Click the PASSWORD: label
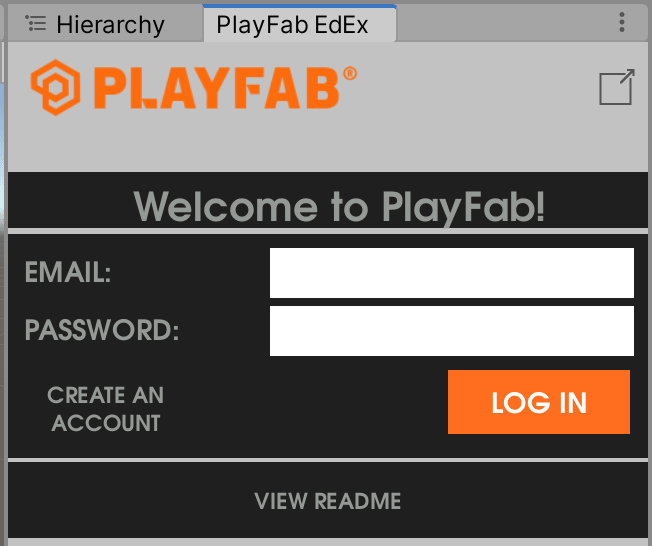652x546 pixels. click(102, 330)
